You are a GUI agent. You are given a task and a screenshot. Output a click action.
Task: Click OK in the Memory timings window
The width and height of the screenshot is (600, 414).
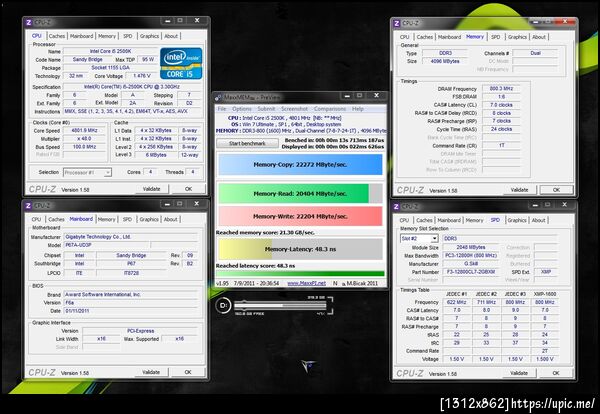pos(556,190)
